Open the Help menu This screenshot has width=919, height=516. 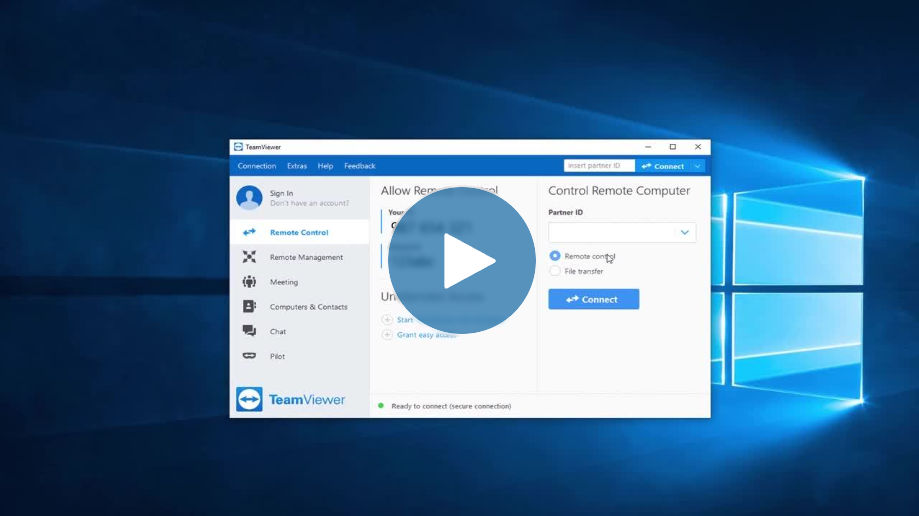(325, 166)
